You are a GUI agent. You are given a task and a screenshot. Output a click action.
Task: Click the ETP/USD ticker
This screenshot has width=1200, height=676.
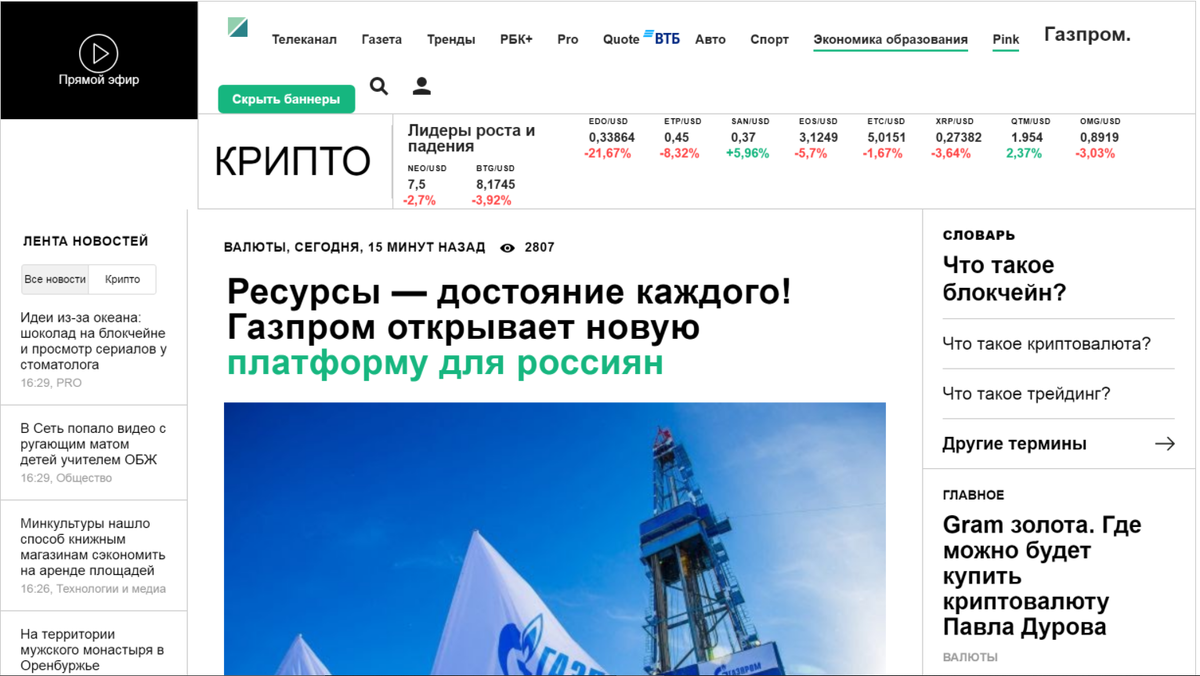tap(680, 137)
